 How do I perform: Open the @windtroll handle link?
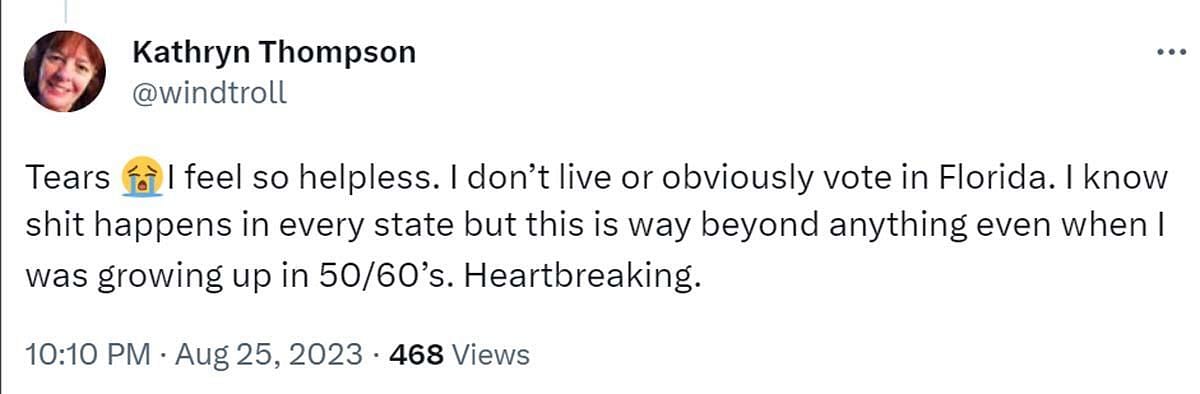pyautogui.click(x=209, y=93)
